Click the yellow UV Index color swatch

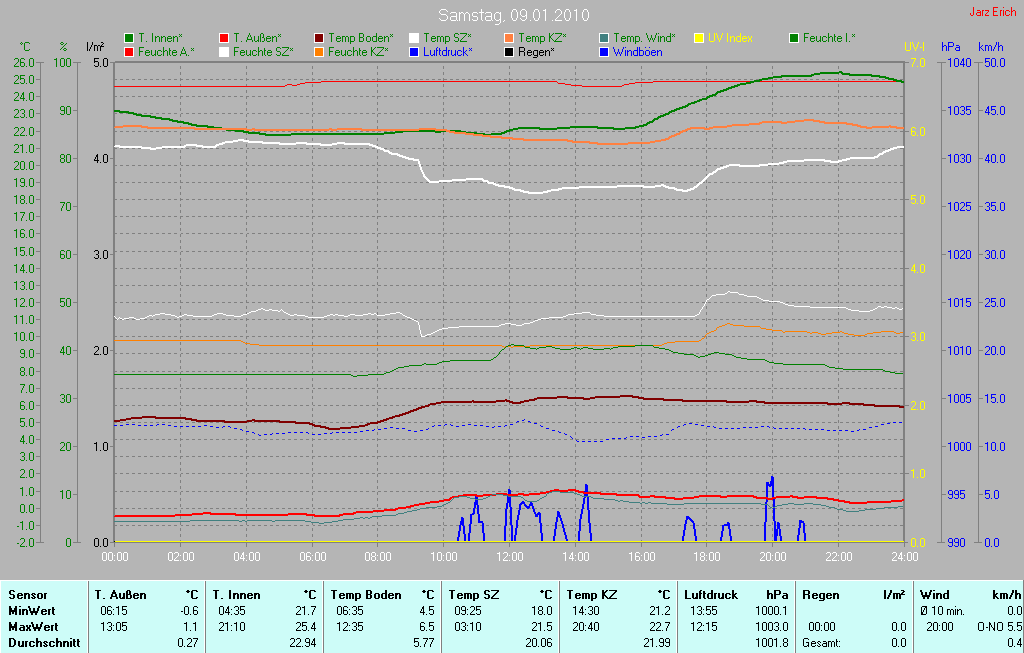click(699, 38)
